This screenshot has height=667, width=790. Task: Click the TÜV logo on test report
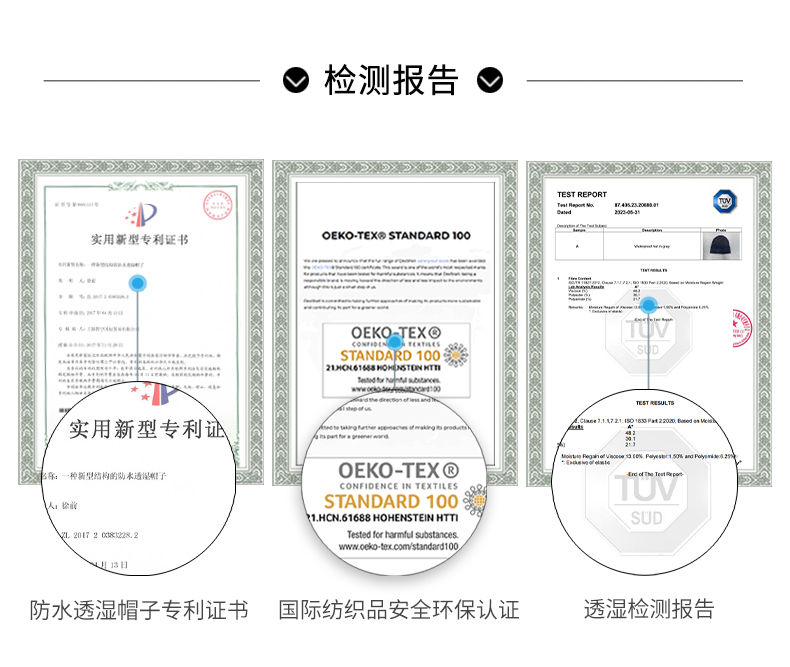click(725, 201)
